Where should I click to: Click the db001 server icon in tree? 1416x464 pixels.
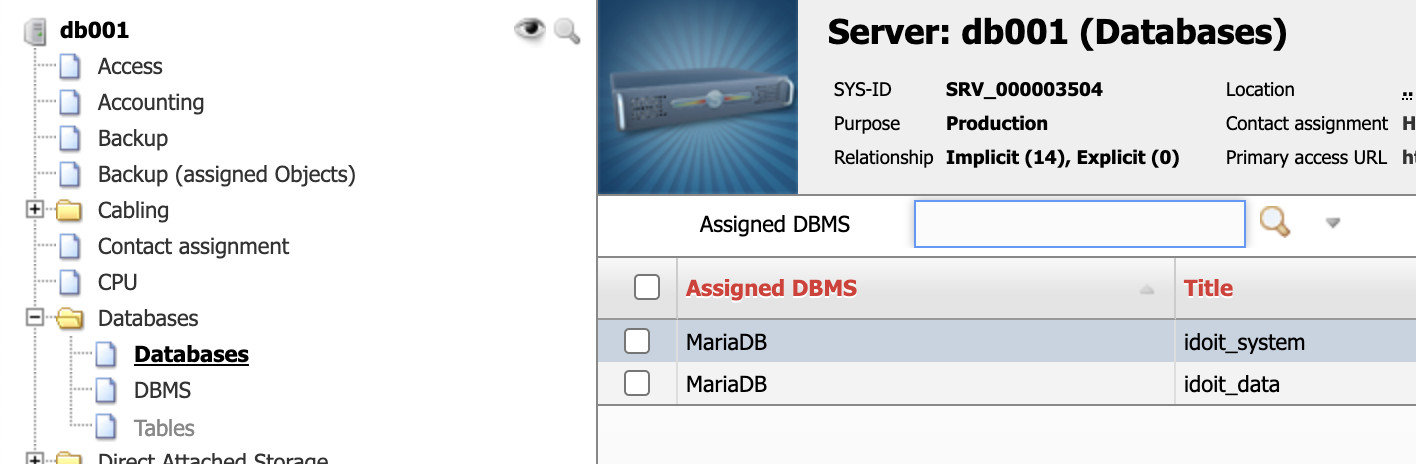(x=36, y=31)
